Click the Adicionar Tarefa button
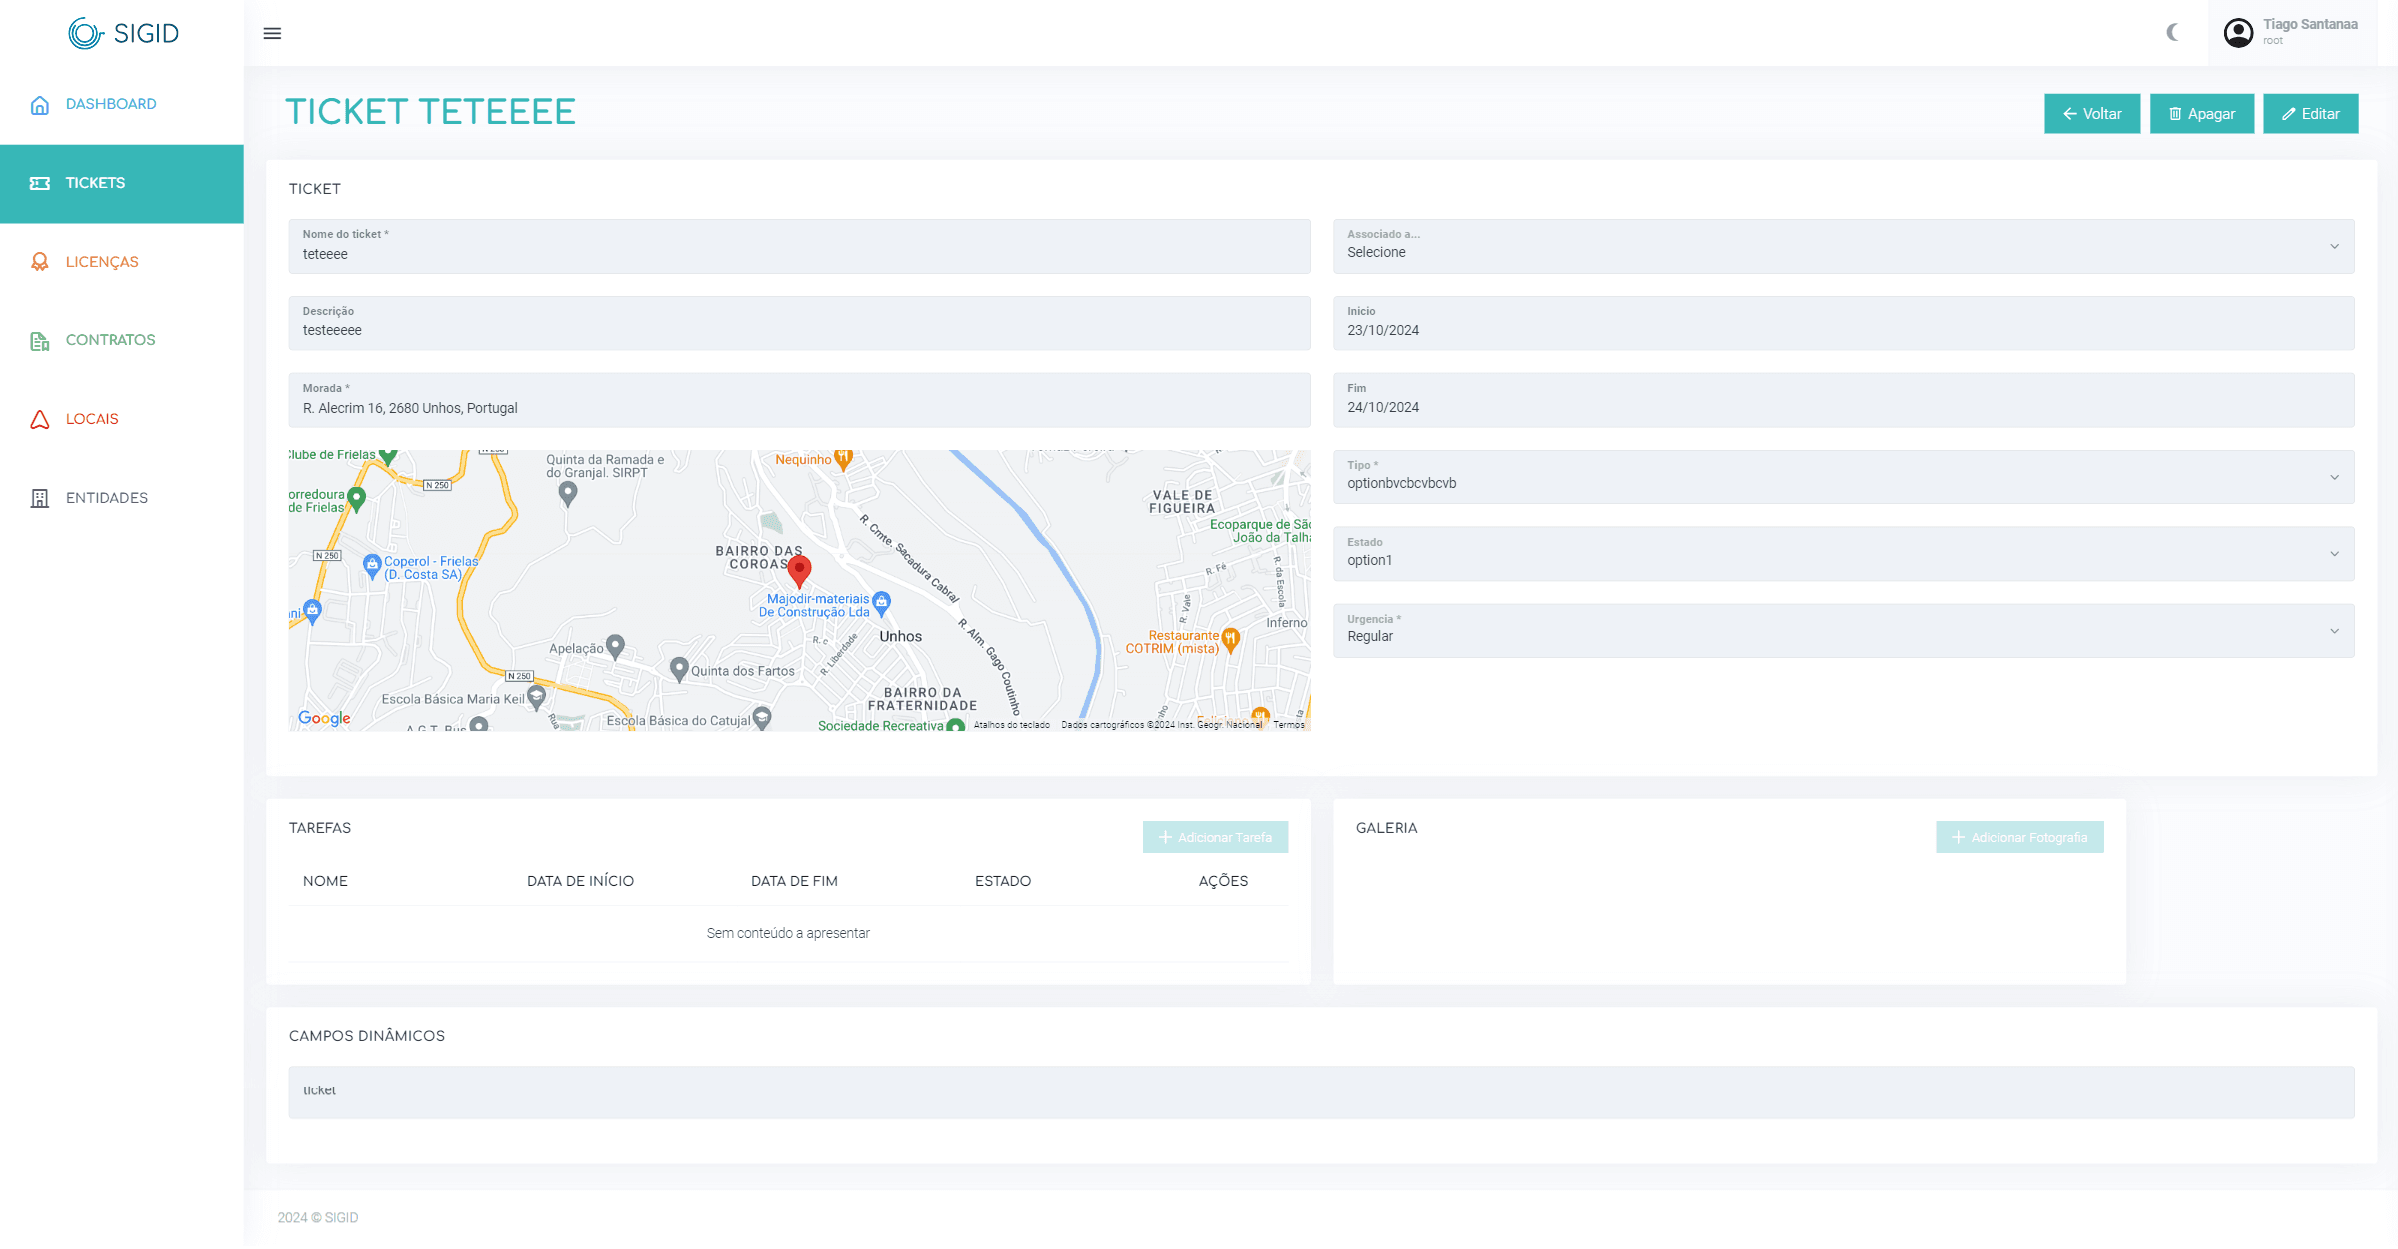The height and width of the screenshot is (1249, 2398). click(1215, 837)
